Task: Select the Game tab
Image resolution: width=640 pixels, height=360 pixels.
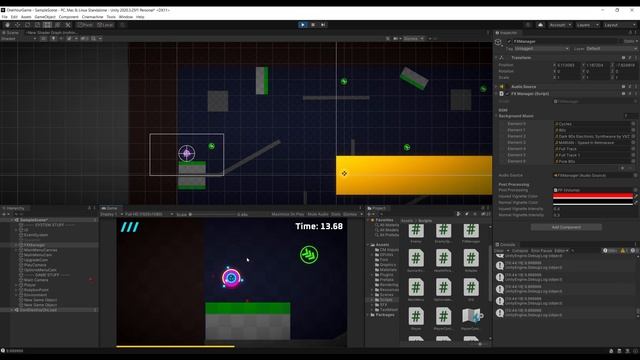Action: (109, 208)
